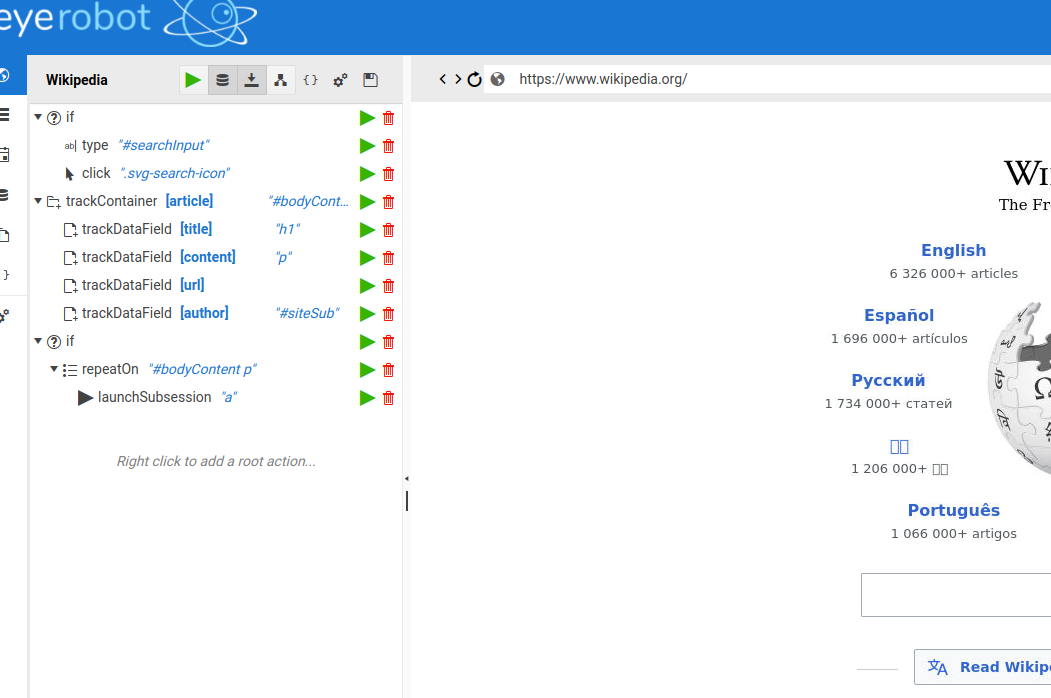Image resolution: width=1051 pixels, height=698 pixels.
Task: Go back in the embedded browser
Action: coord(442,79)
